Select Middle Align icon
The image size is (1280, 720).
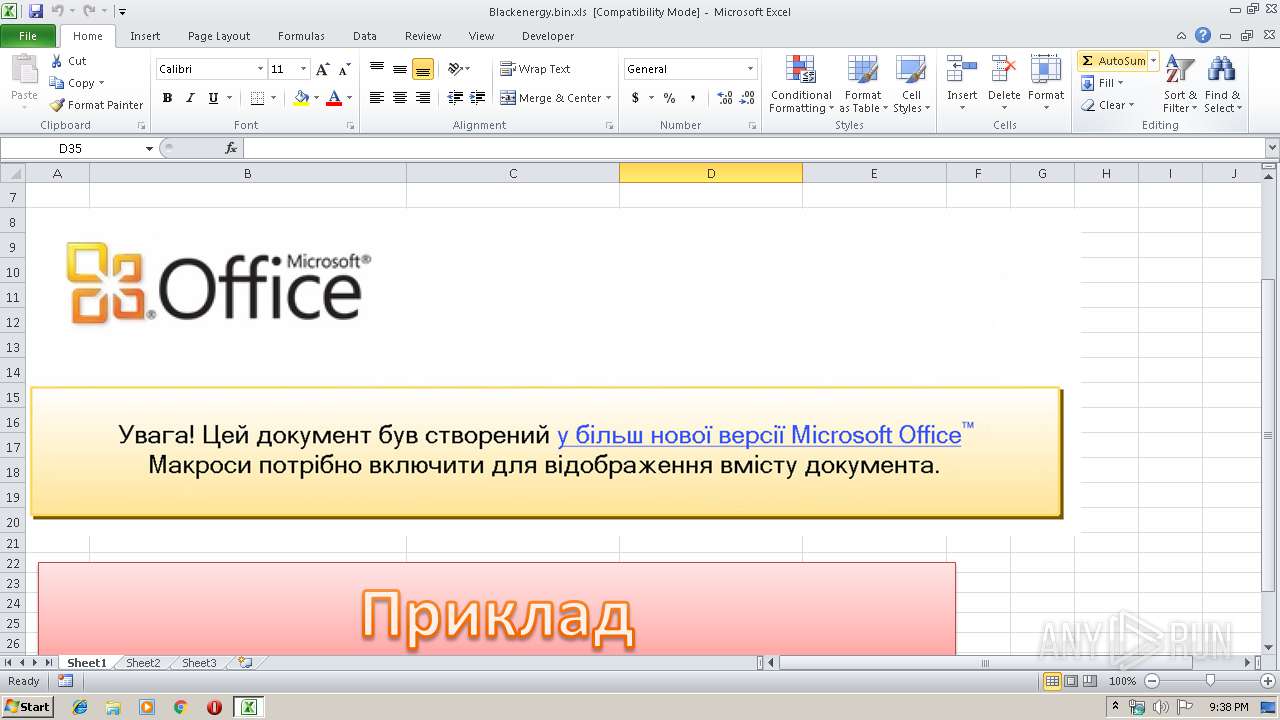(400, 69)
